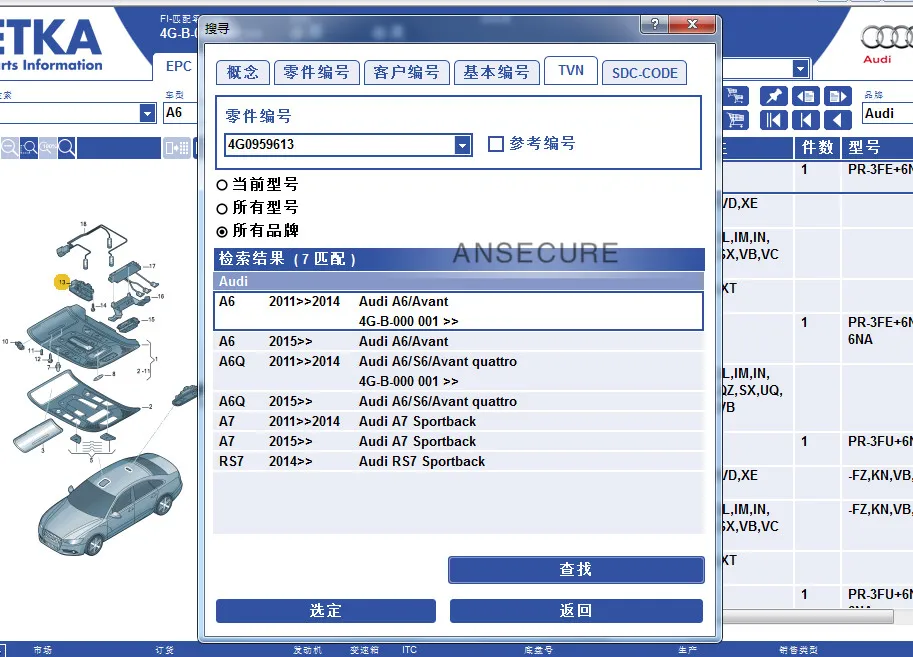
Task: Click the grey Audi car illustration
Action: pos(111,504)
